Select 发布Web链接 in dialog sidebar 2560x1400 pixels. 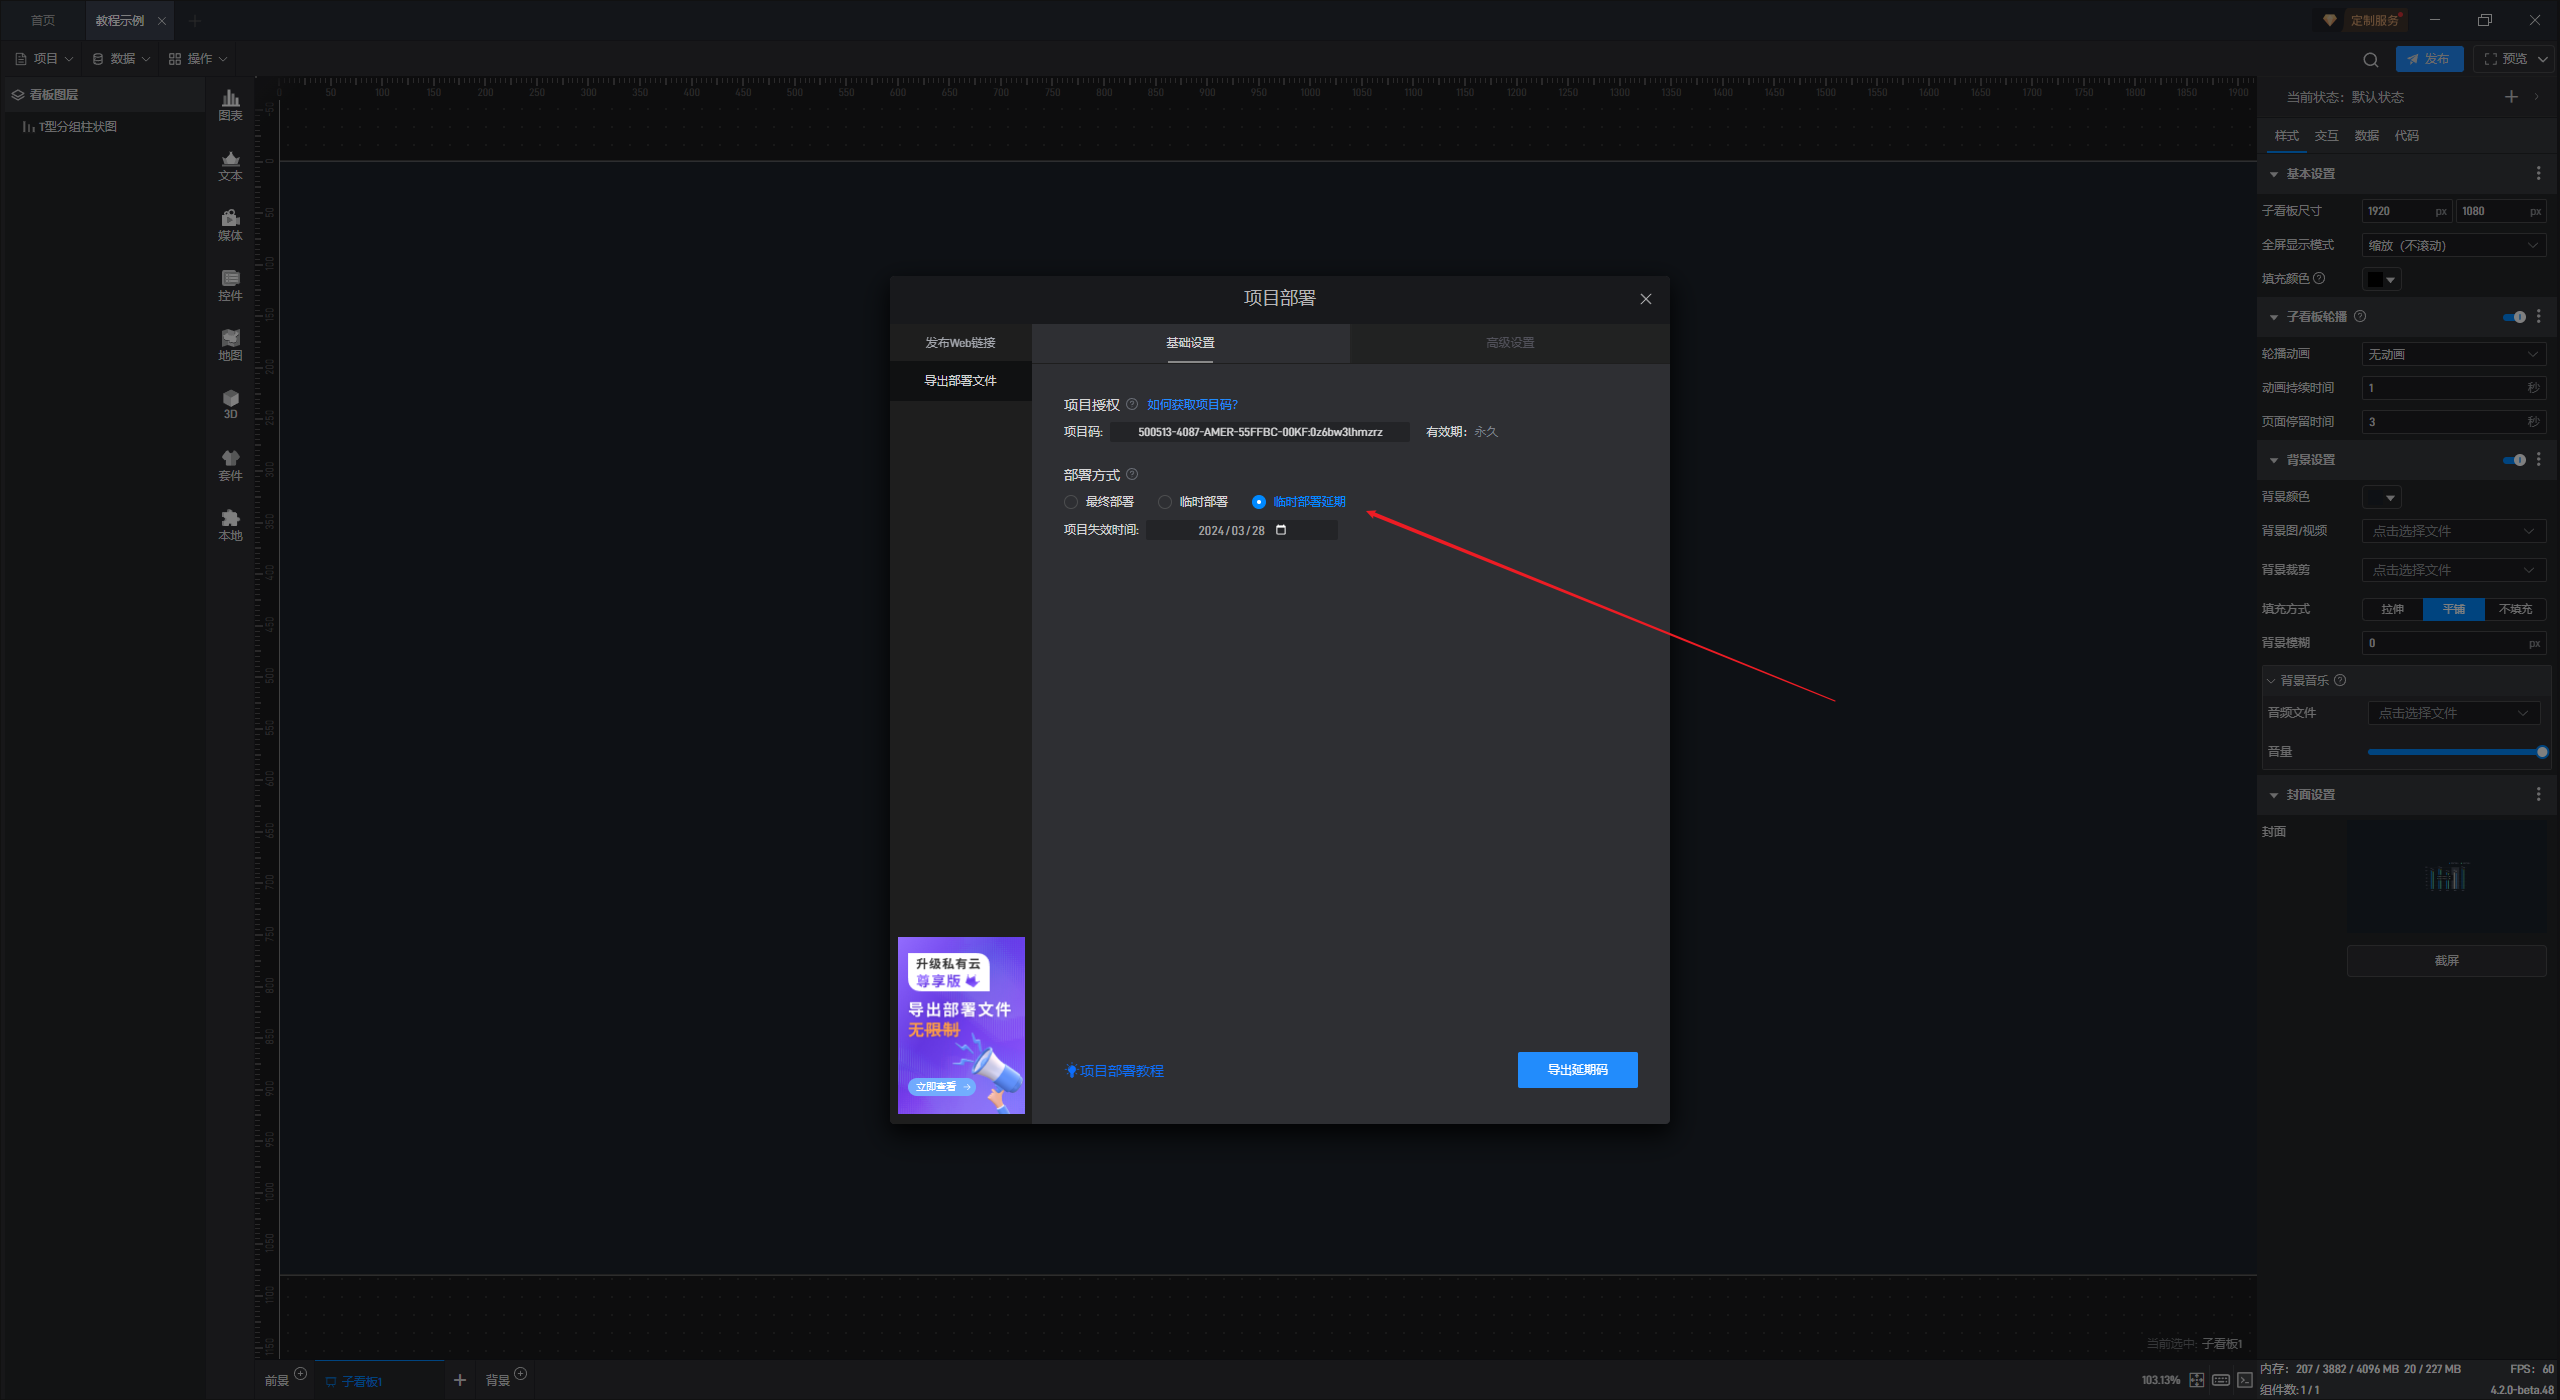960,343
